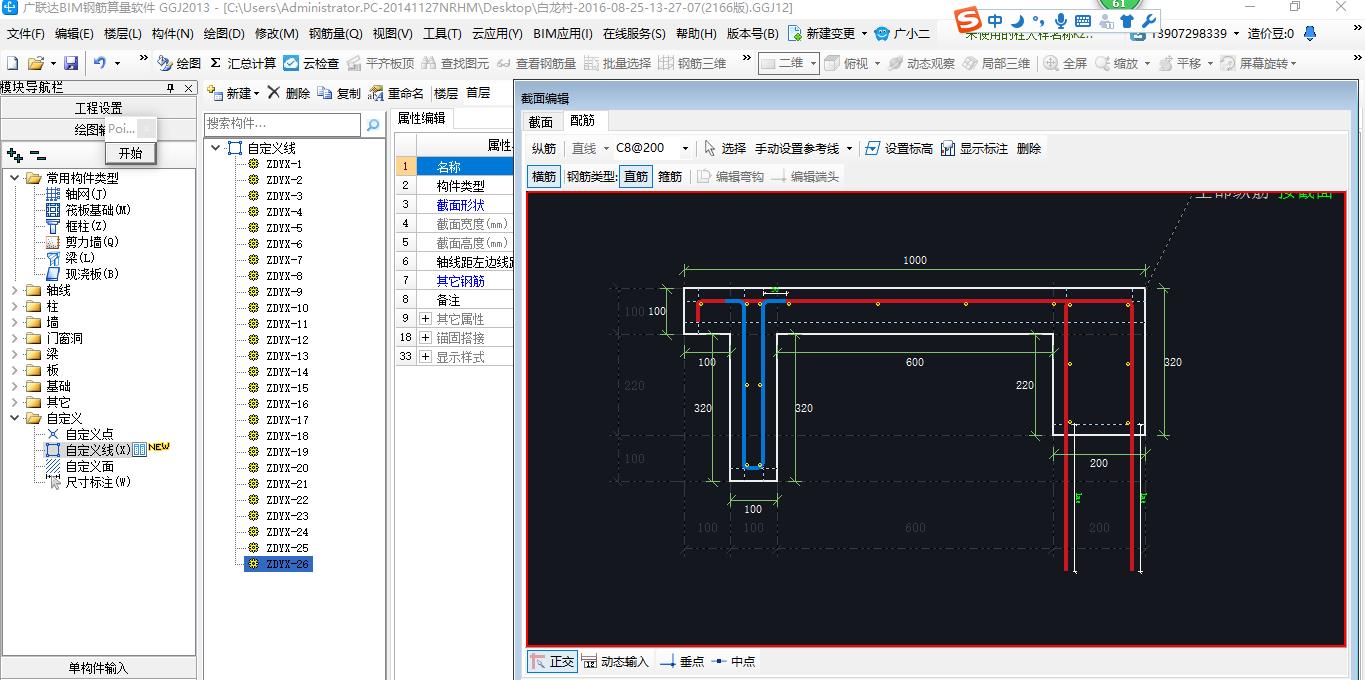Click the New file icon

[12, 63]
